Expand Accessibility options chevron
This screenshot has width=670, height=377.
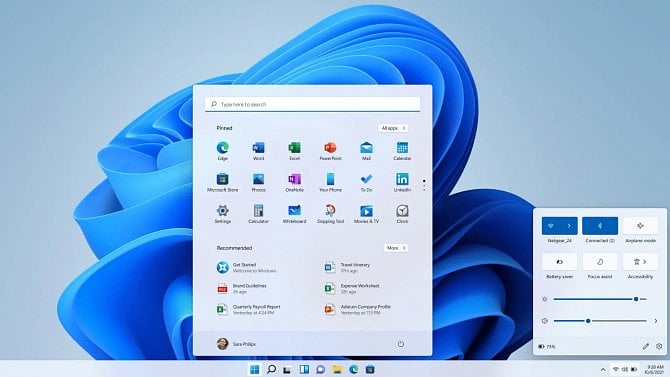point(646,262)
